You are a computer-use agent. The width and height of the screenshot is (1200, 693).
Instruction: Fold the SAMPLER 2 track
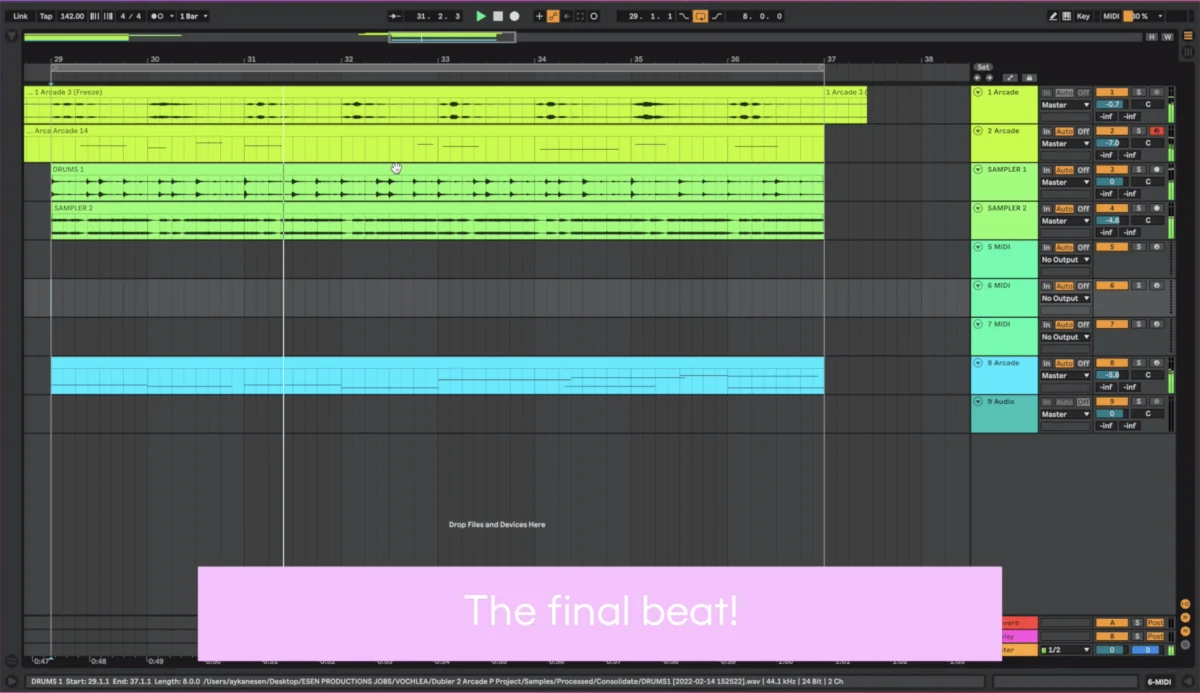click(x=978, y=208)
